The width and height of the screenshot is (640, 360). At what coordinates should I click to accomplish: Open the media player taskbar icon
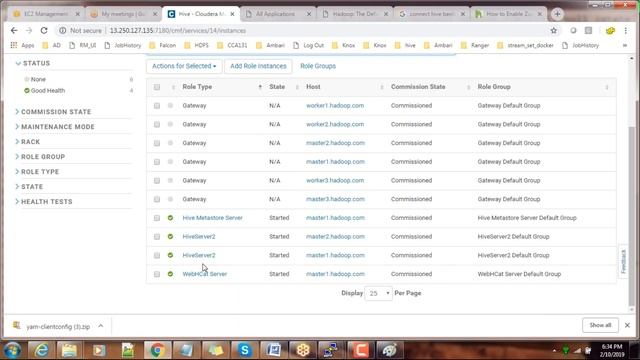pyautogui.click(x=99, y=350)
